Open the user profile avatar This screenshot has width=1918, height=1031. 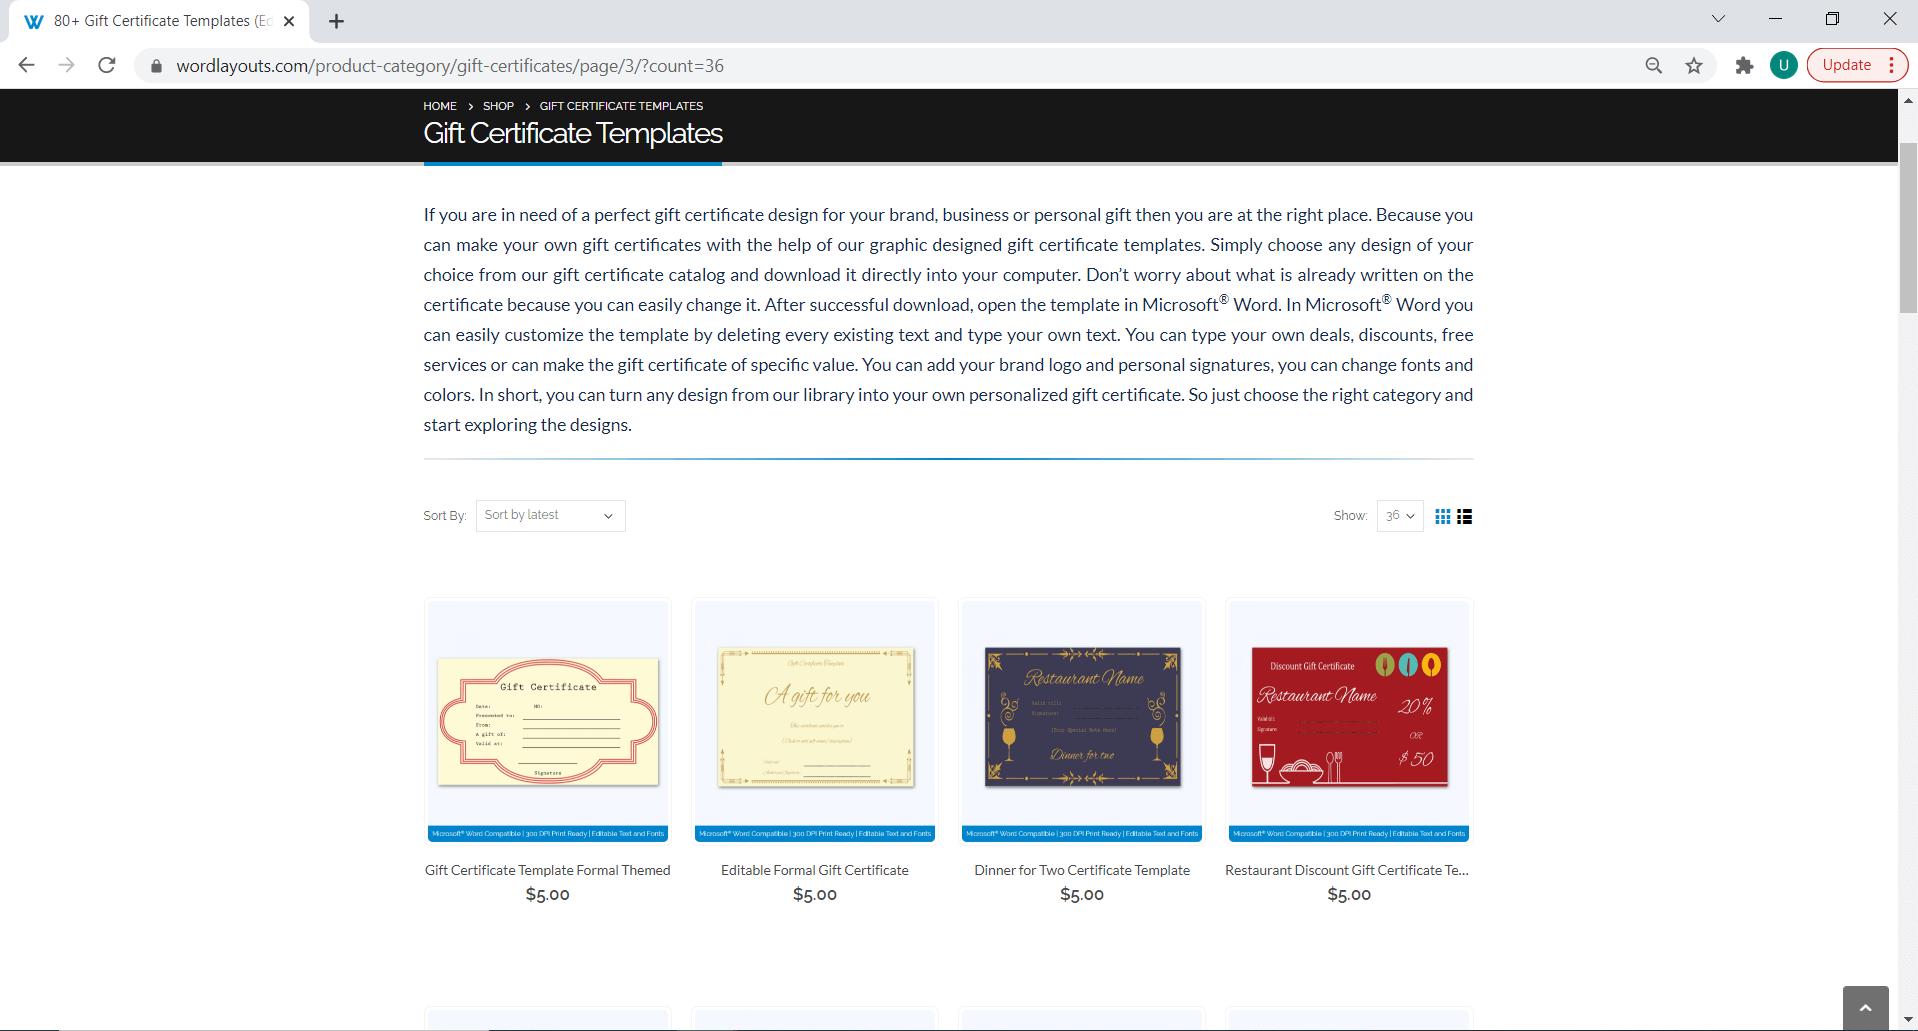1784,65
